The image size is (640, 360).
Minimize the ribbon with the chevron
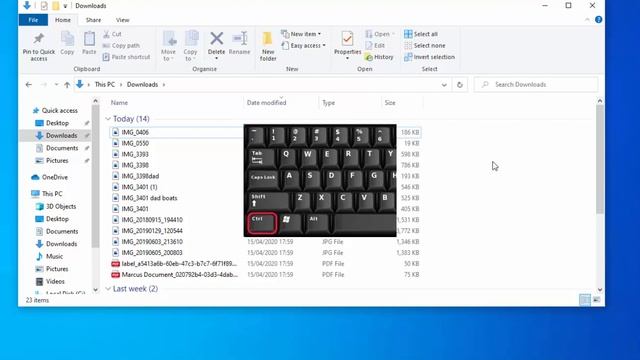[x=587, y=20]
